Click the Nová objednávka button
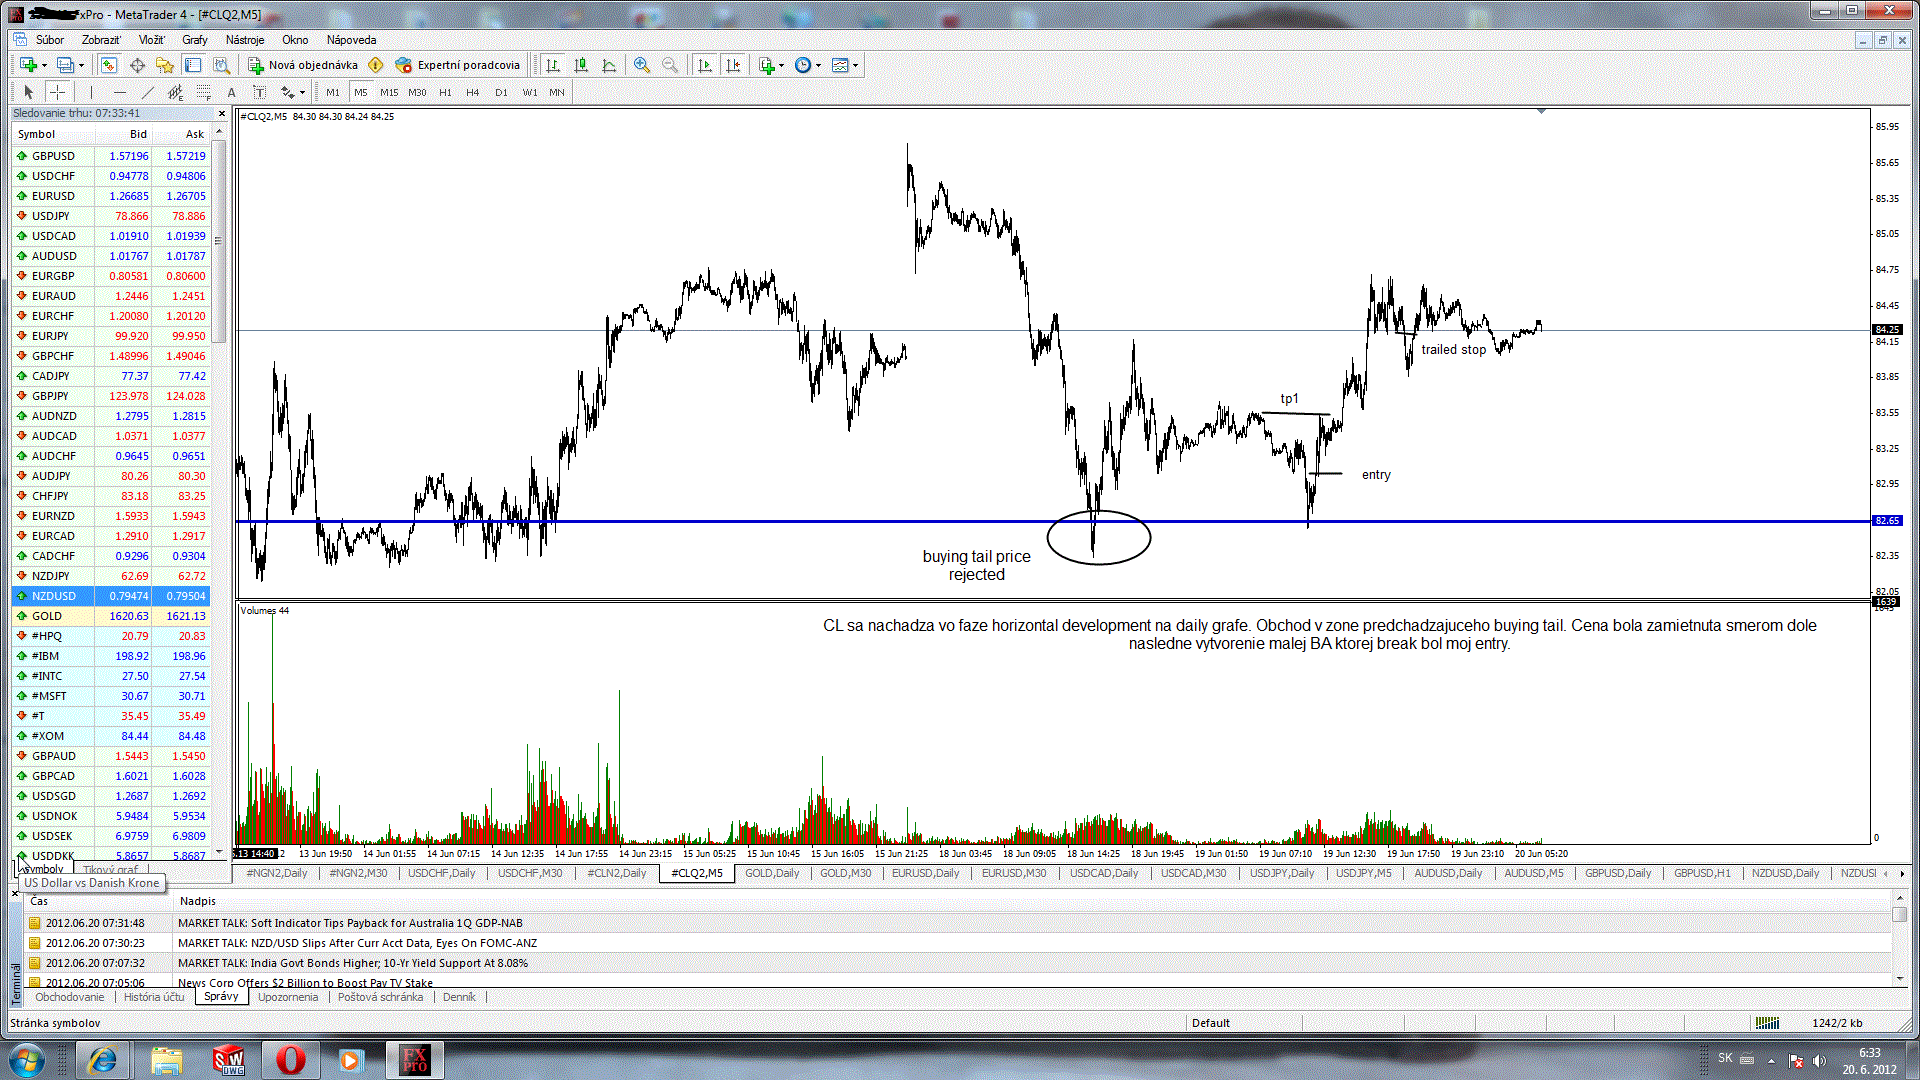1920x1080 pixels. [303, 65]
